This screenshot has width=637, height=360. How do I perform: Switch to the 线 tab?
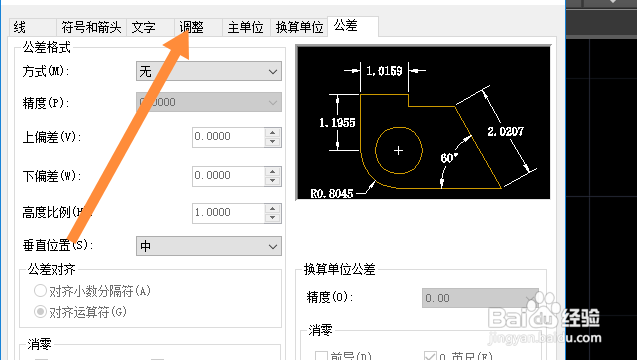32,28
